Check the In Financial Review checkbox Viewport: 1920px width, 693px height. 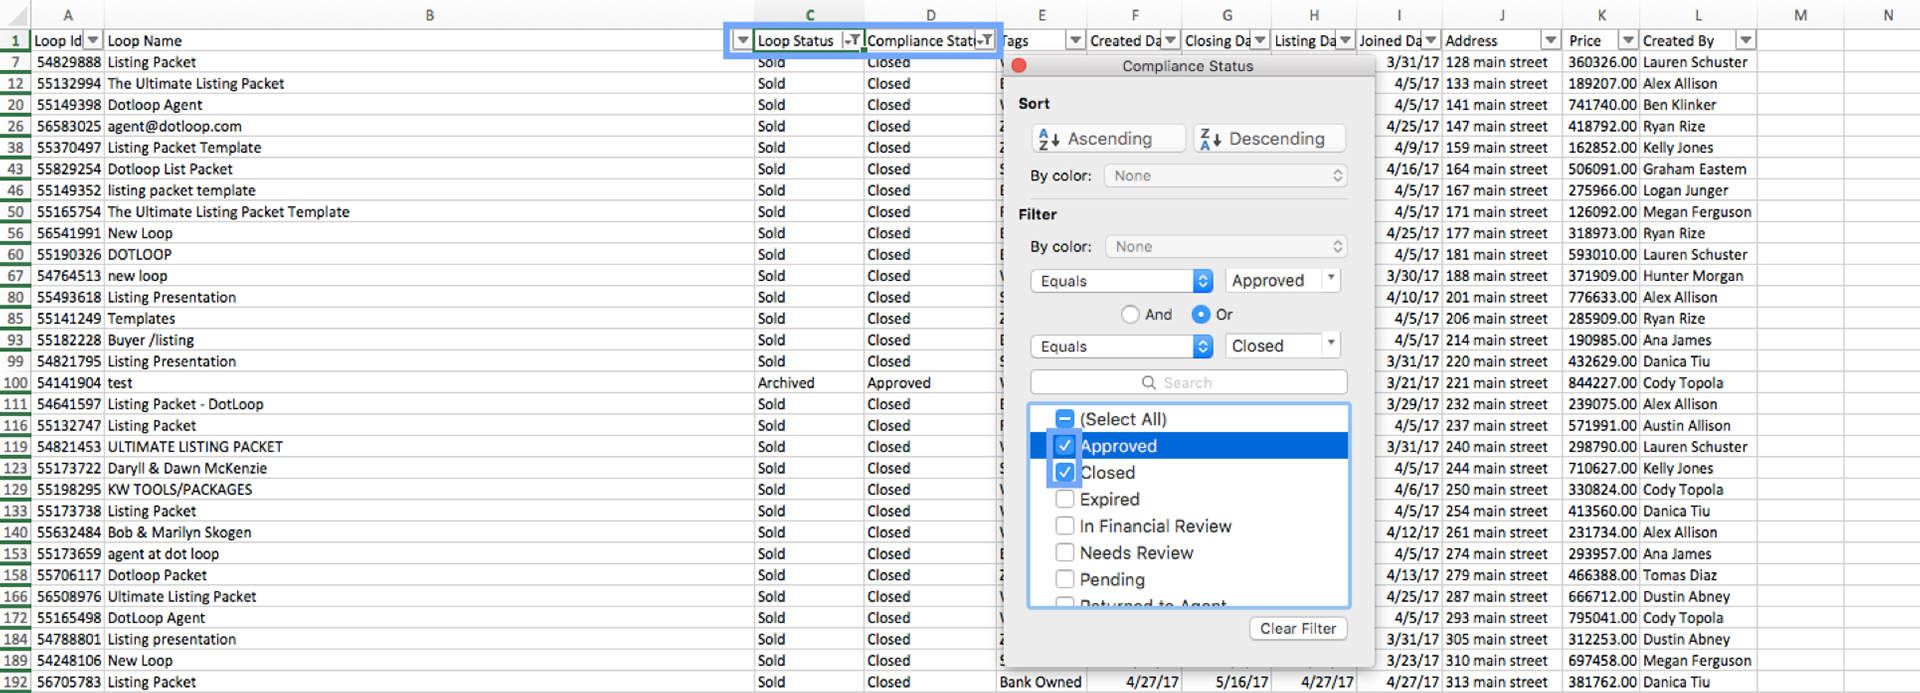pos(1065,526)
